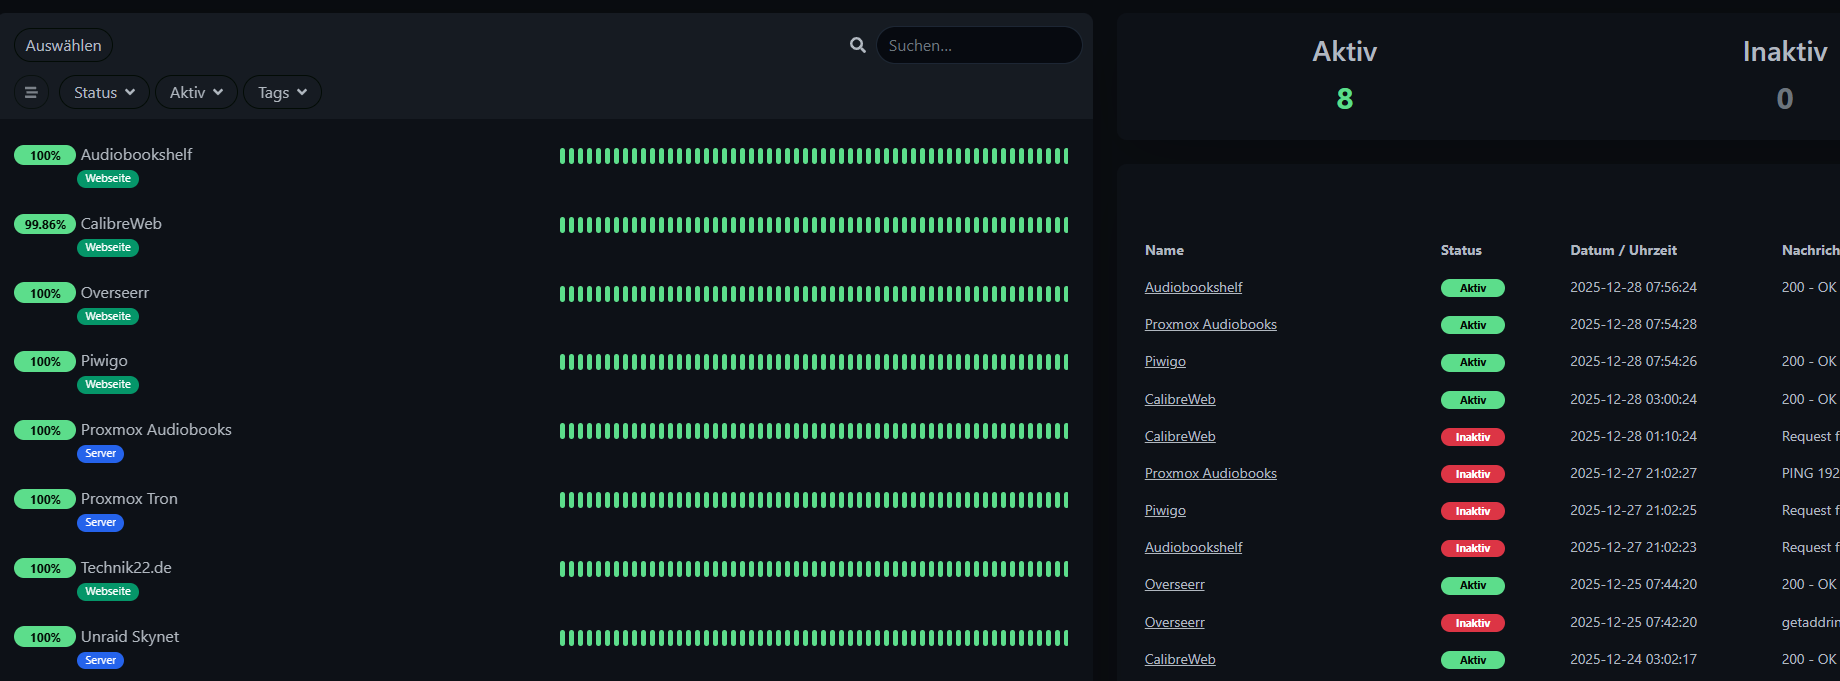Open the Audiobookshelf link in first table row
1840x681 pixels.
point(1193,288)
